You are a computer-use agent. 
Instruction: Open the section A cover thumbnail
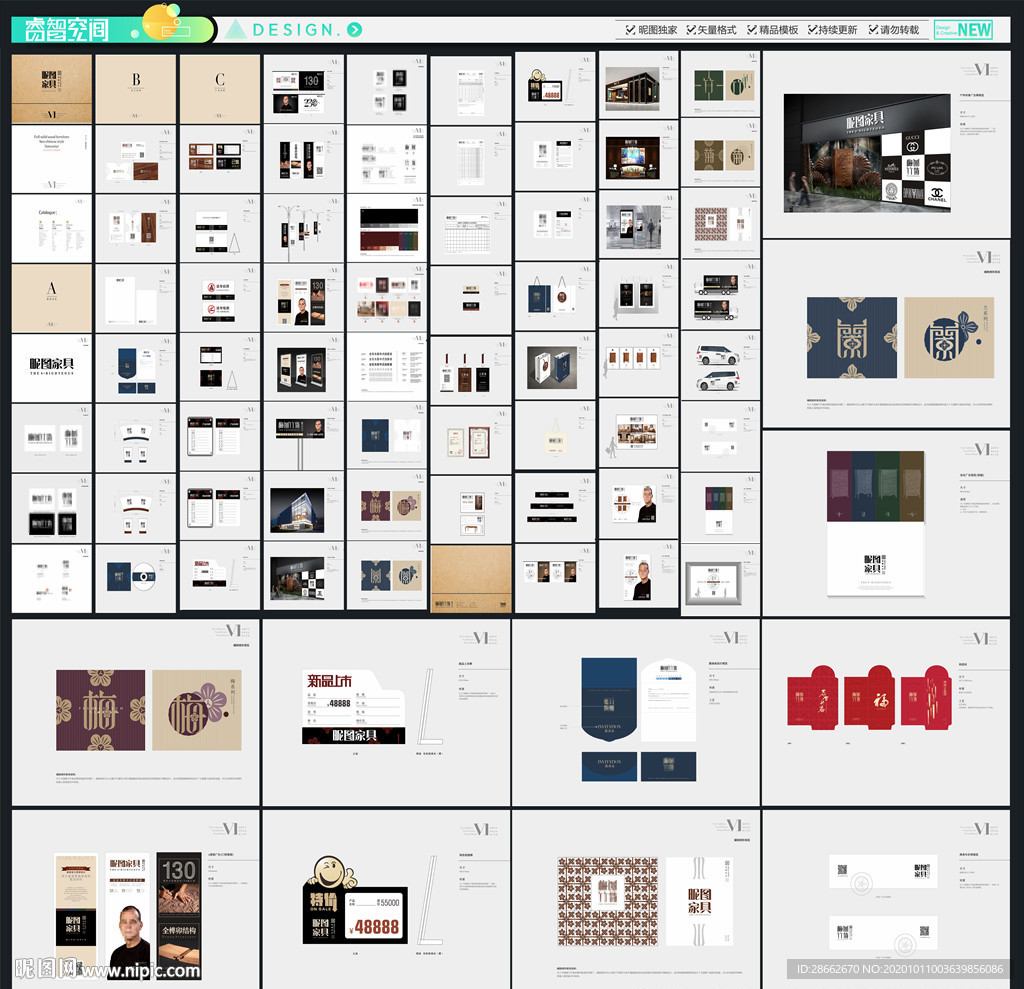click(x=52, y=298)
